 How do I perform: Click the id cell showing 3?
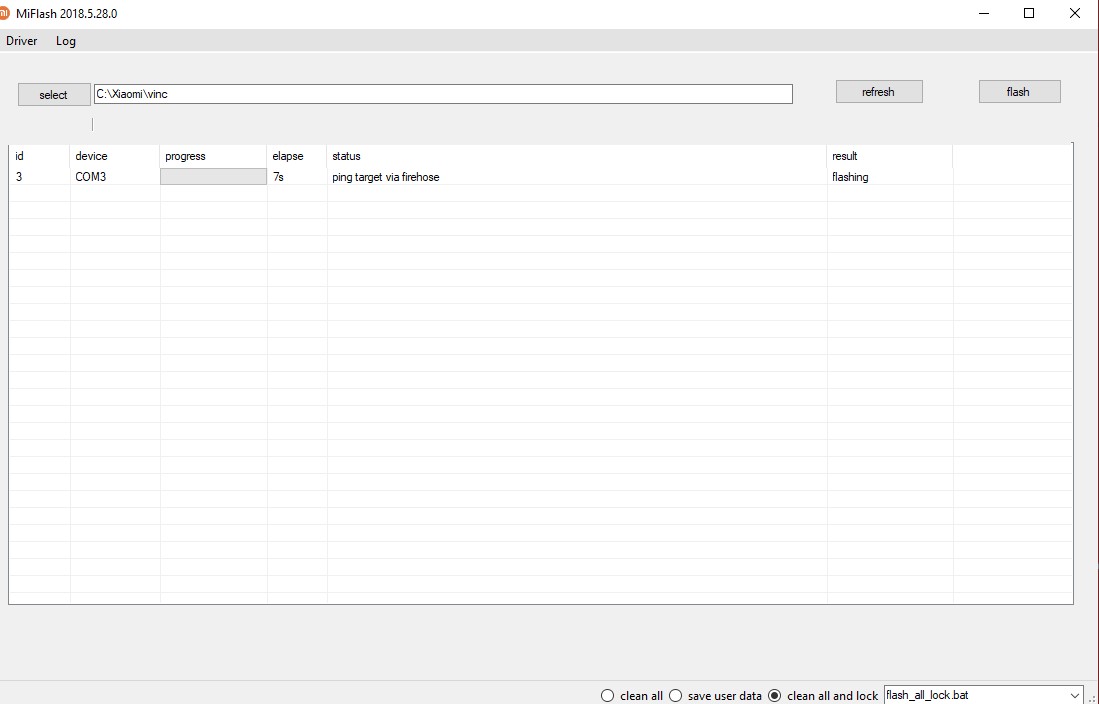click(x=39, y=177)
